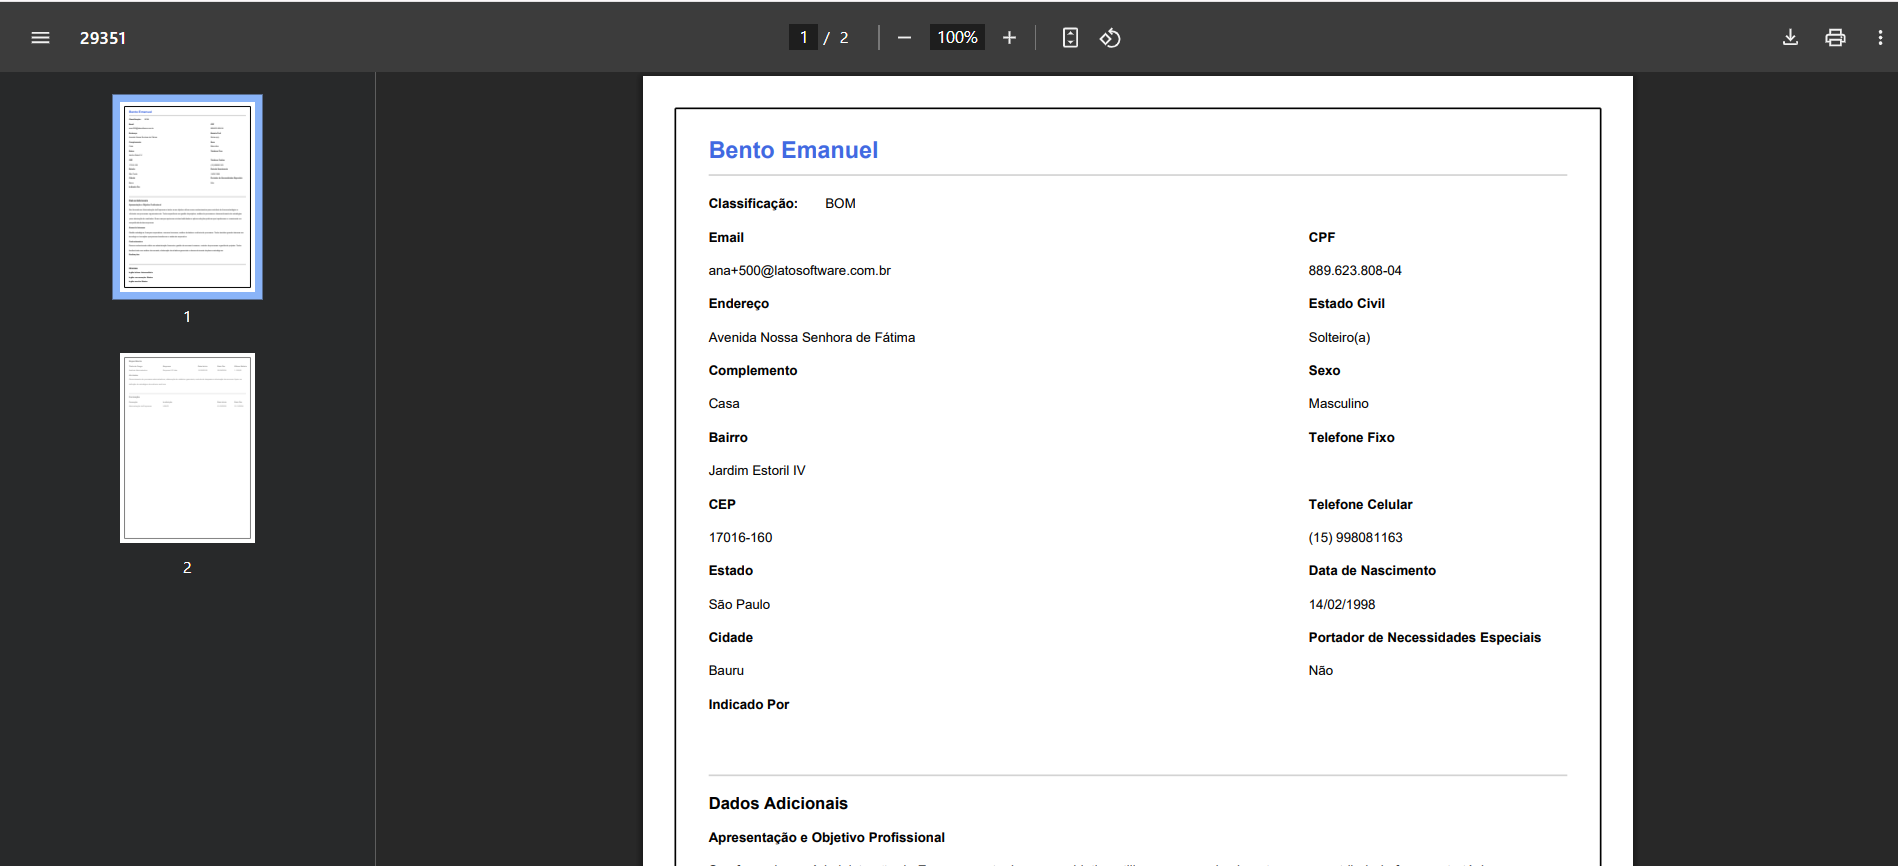This screenshot has height=866, width=1898.
Task: Toggle the sidebar hamburger menu
Action: (40, 38)
